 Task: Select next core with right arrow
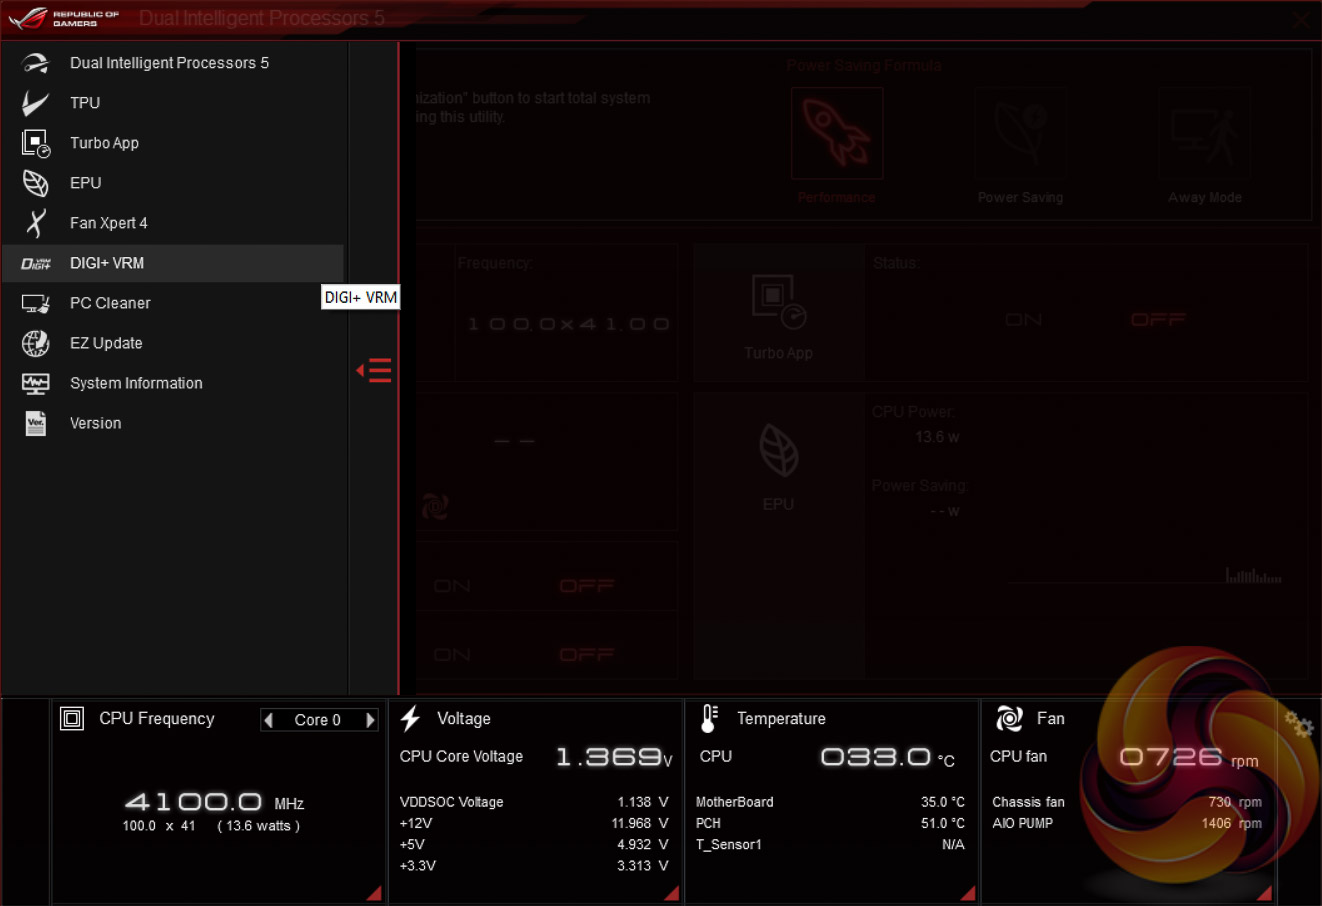click(371, 720)
